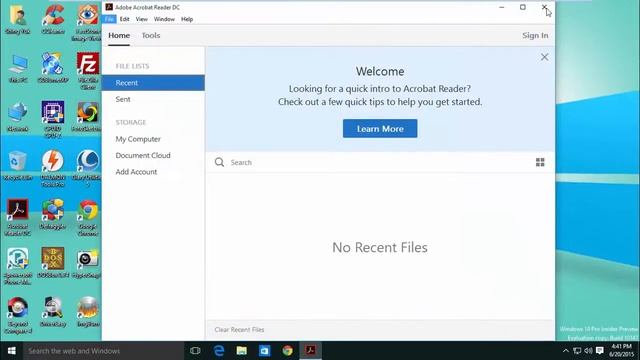This screenshot has width=640, height=360.
Task: Click the Learn More button
Action: pyautogui.click(x=380, y=129)
